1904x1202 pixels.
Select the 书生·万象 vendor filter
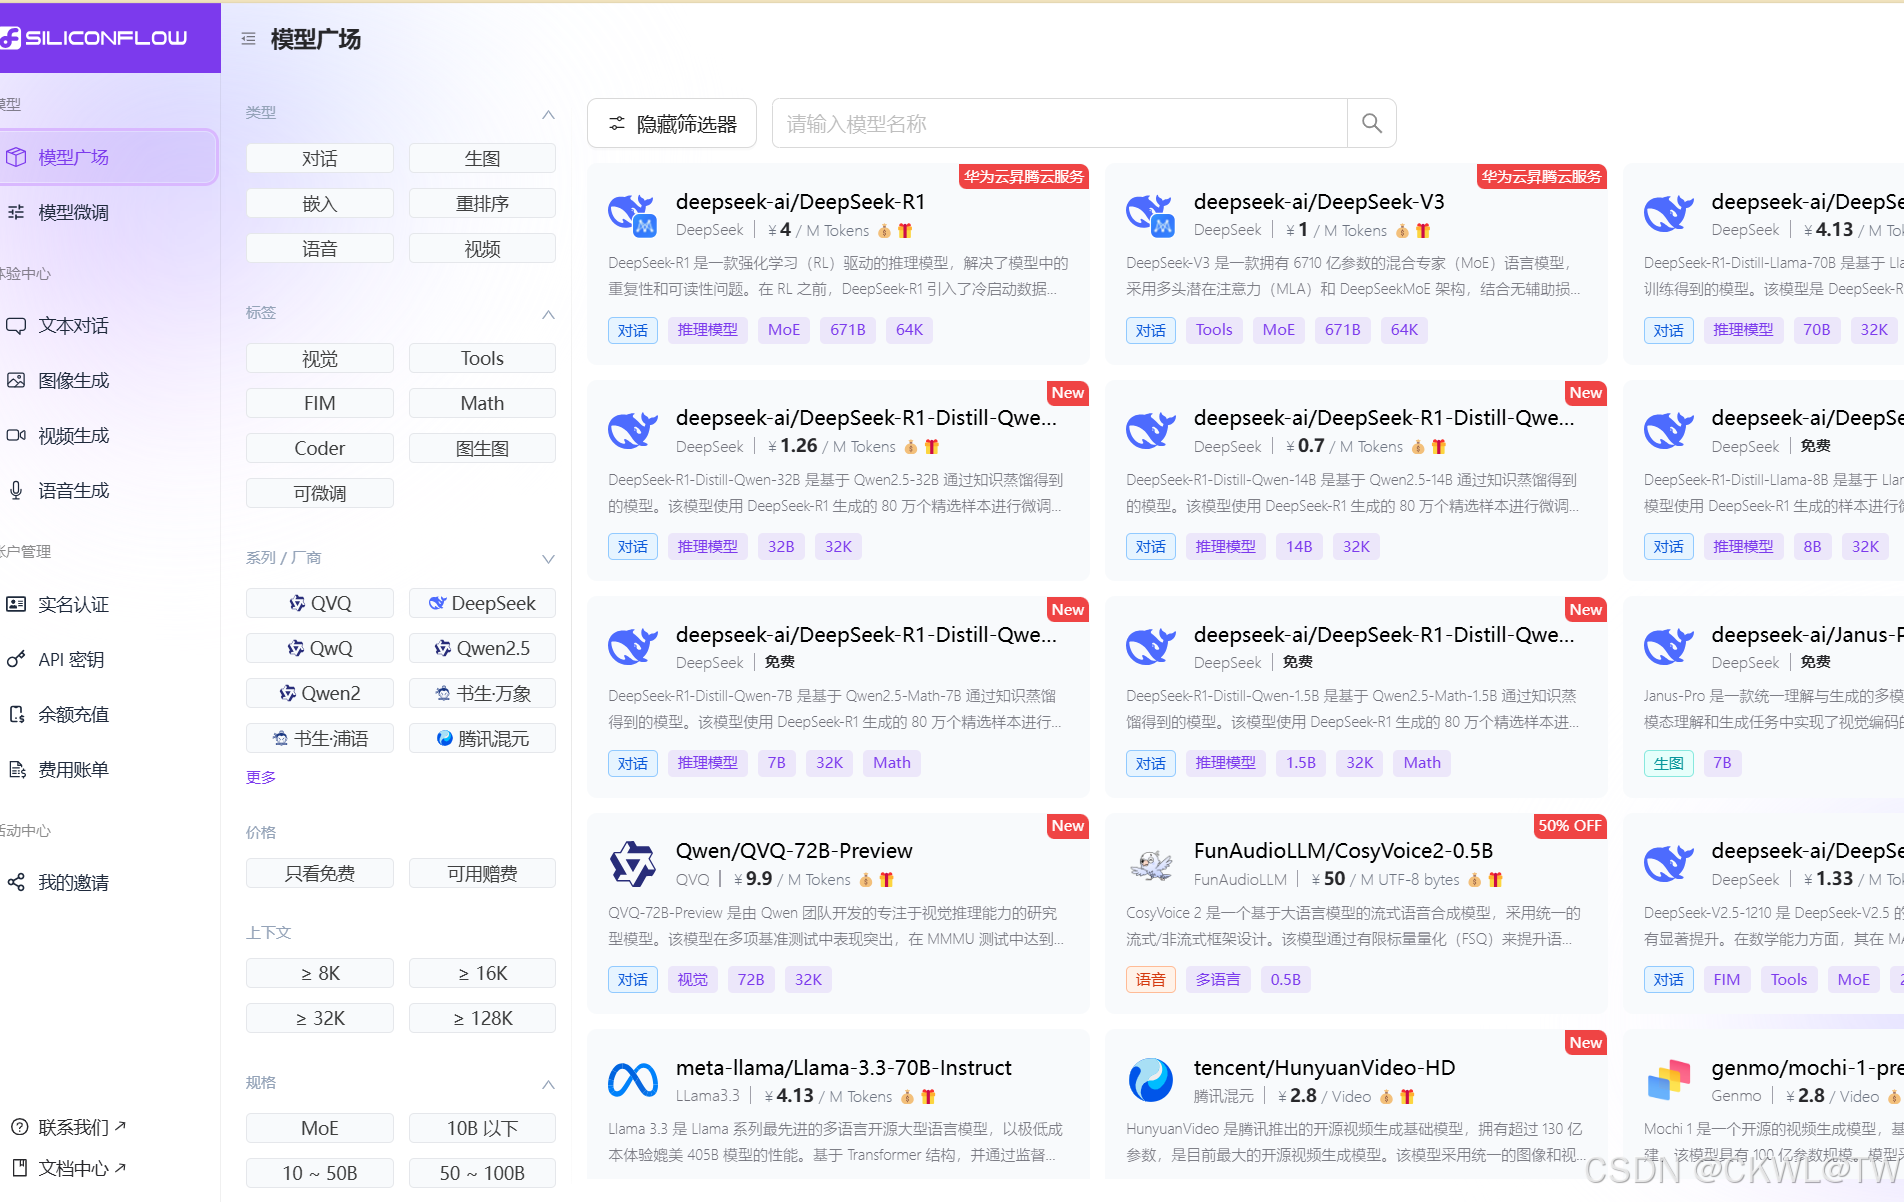(x=482, y=693)
